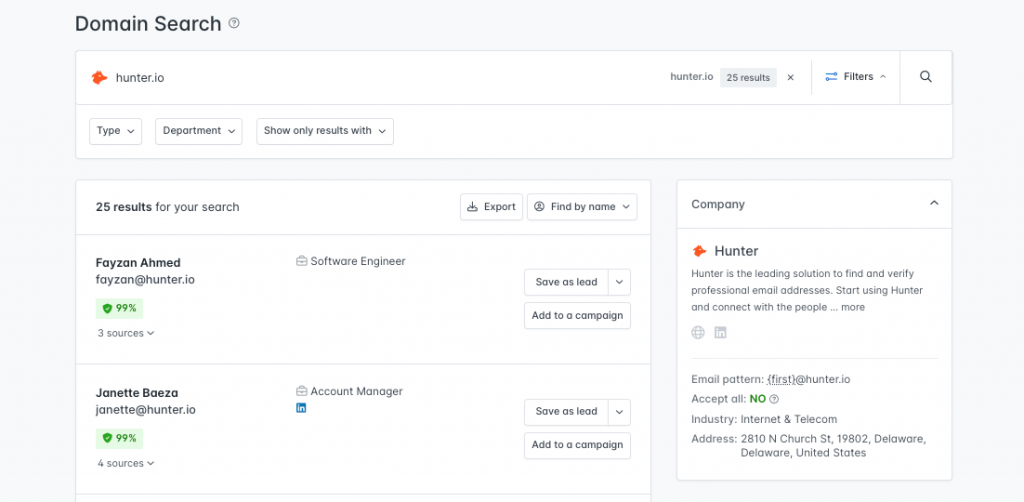Click the briefcase icon beside Account Manager
1024x502 pixels.
point(302,392)
